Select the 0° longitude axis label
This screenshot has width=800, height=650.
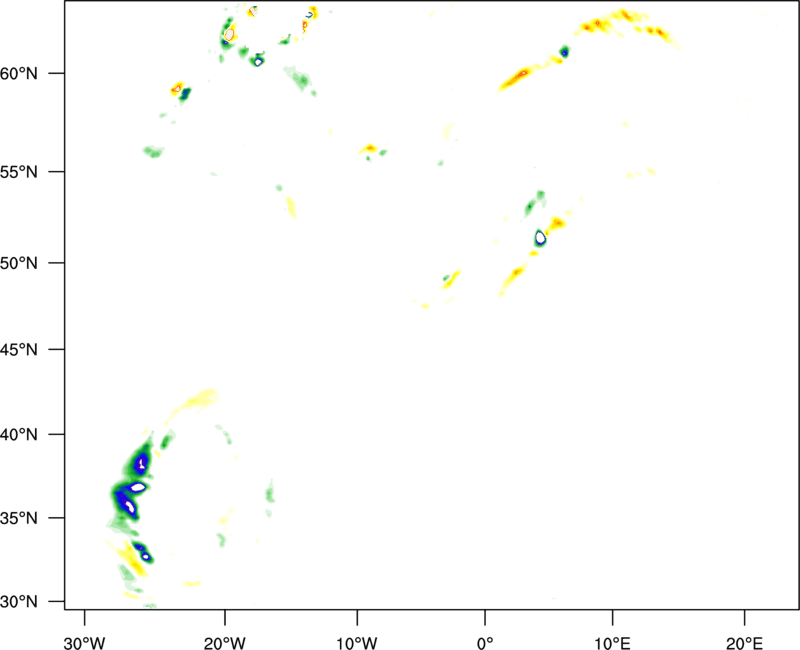point(485,643)
